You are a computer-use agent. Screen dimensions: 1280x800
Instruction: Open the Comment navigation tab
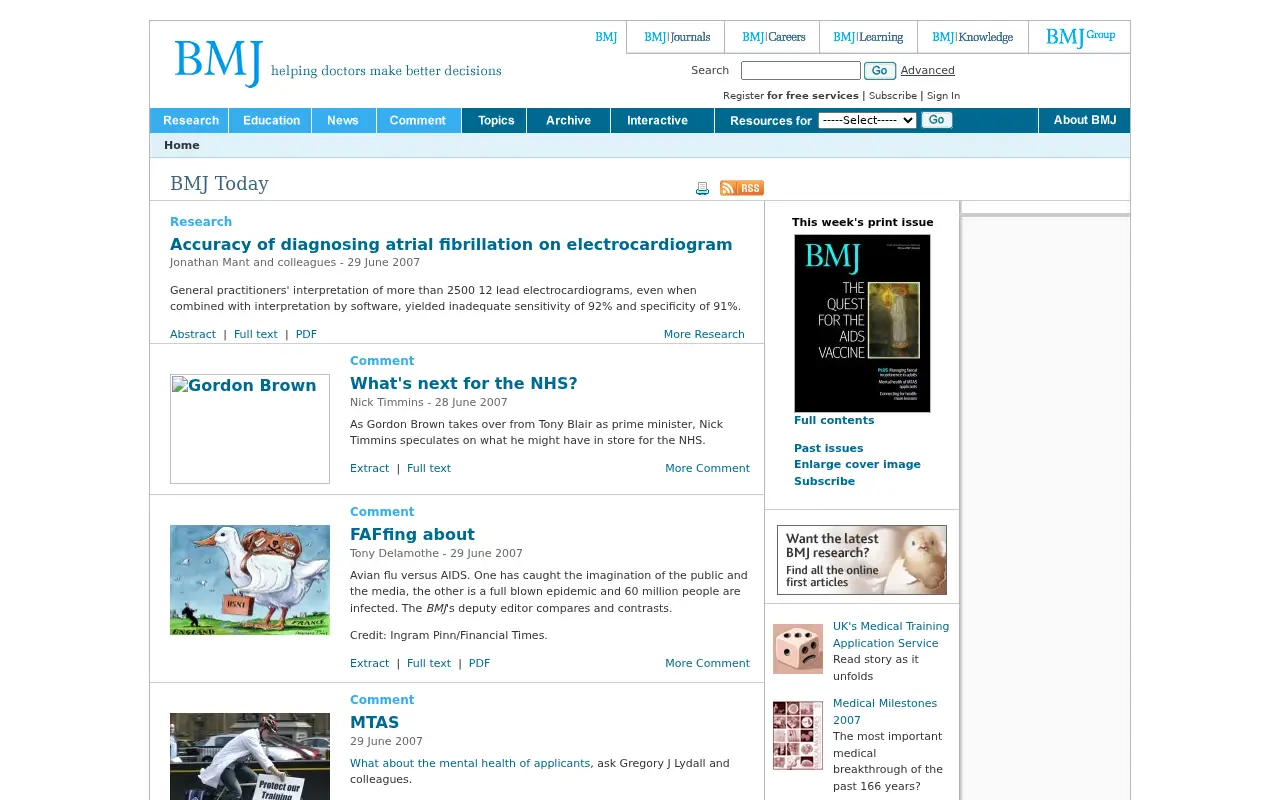click(418, 120)
